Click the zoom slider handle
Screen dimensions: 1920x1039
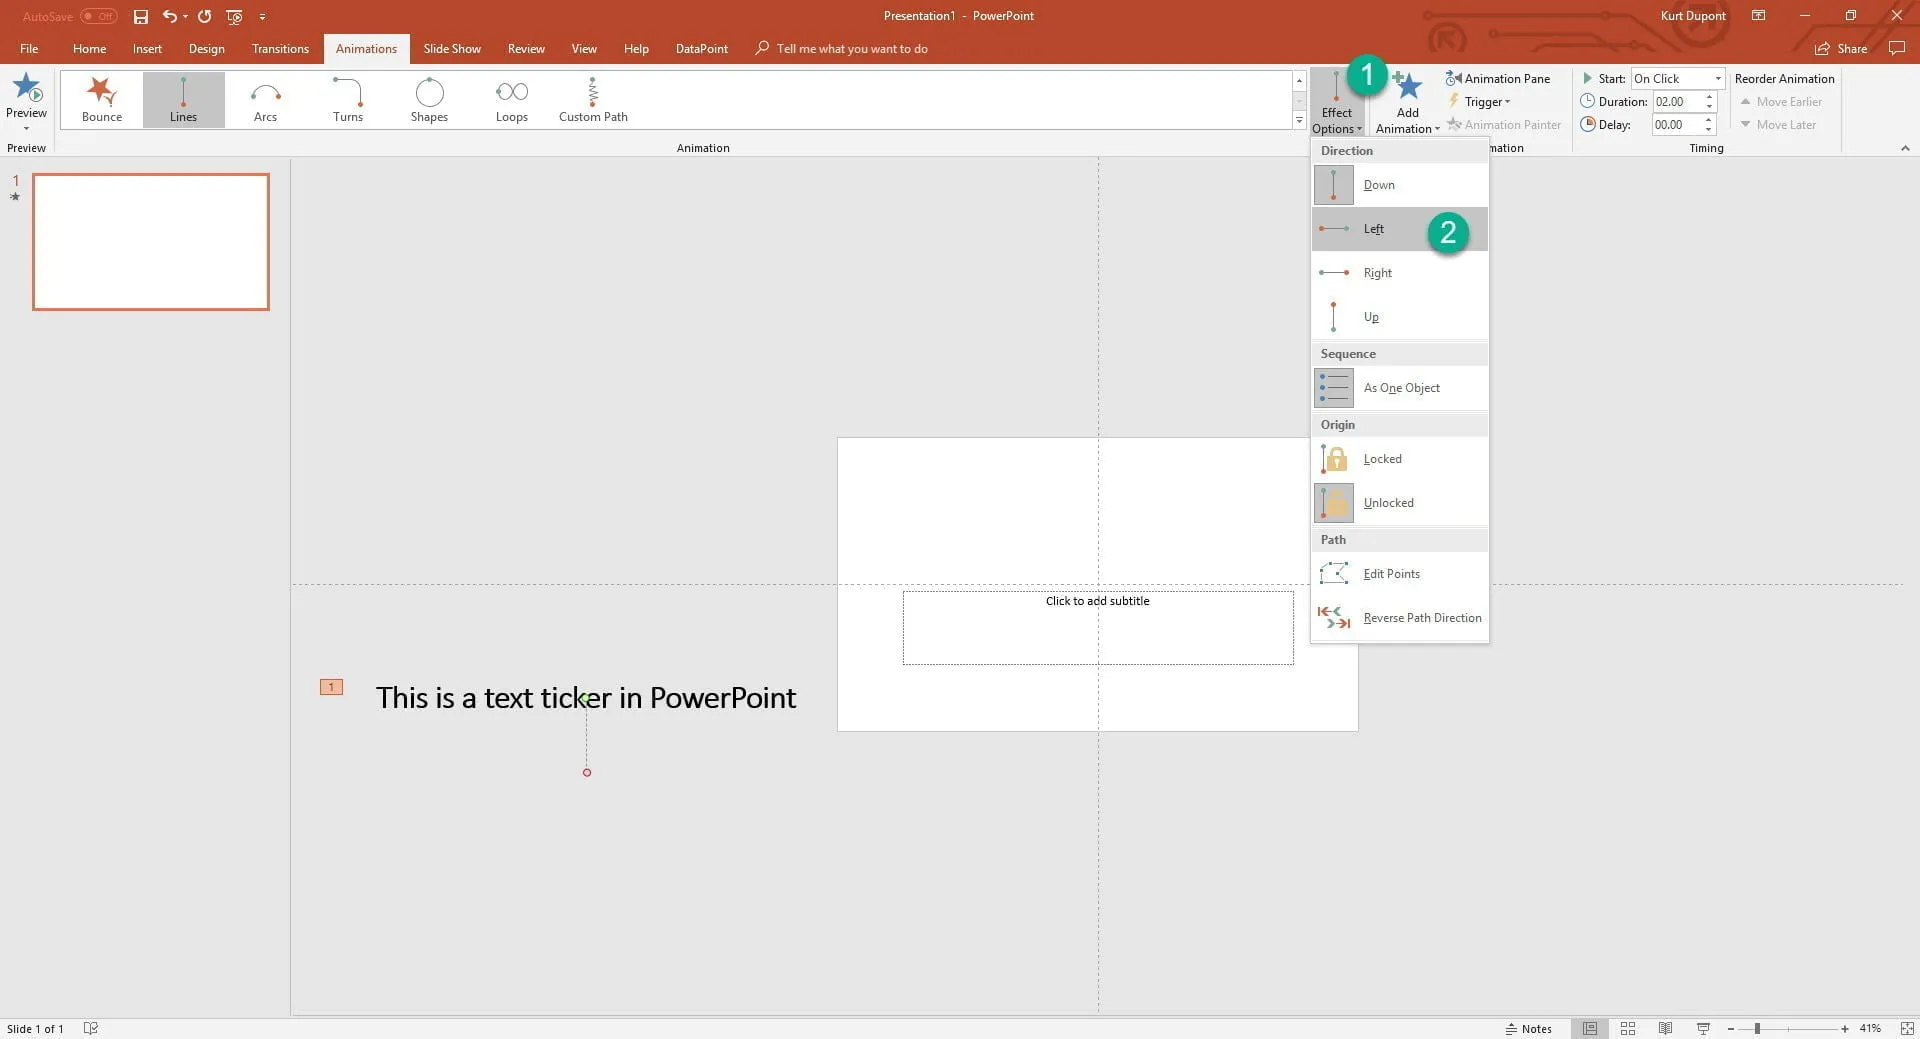(1757, 1028)
